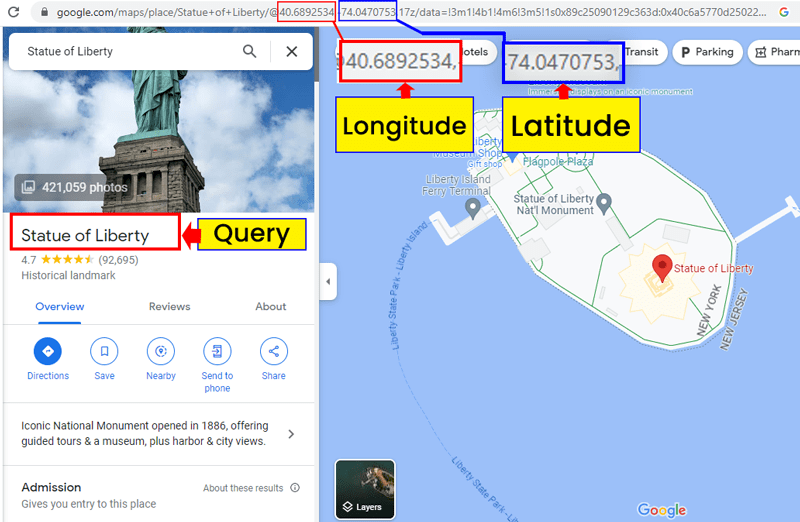Viewport: 800px width, 522px height.
Task: Click the Historical landmark category
Action: pos(68,276)
